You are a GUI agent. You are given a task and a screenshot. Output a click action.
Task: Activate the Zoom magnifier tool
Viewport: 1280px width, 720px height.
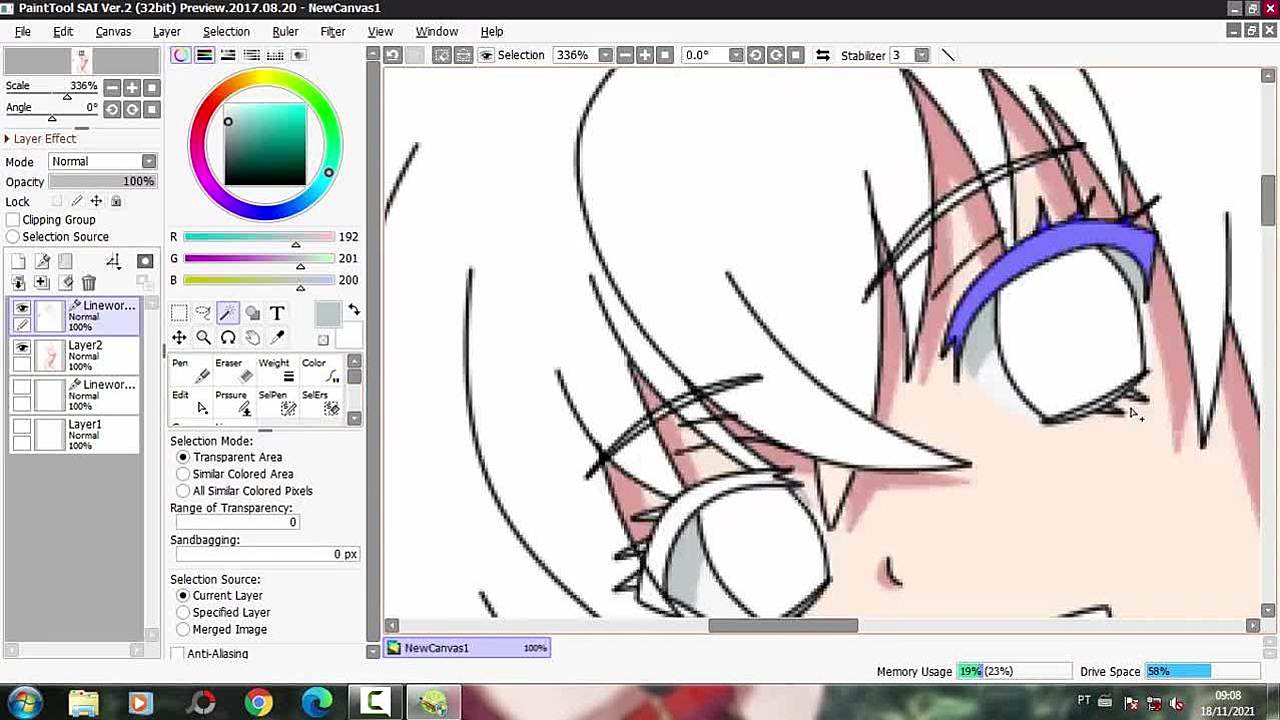(203, 338)
